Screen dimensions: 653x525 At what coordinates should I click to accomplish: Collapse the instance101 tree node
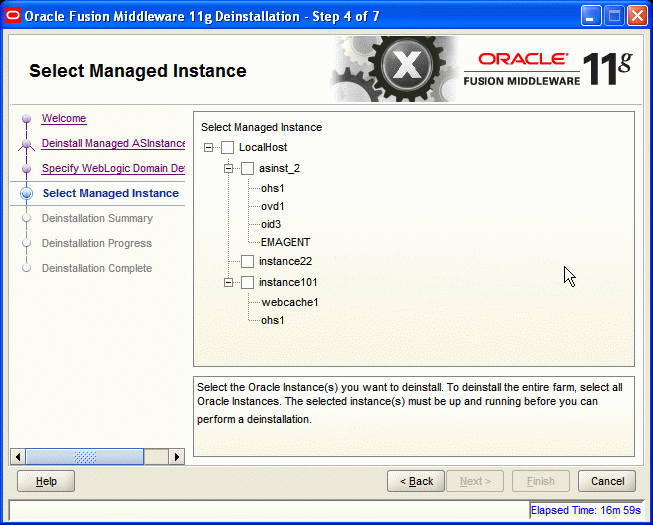point(228,283)
